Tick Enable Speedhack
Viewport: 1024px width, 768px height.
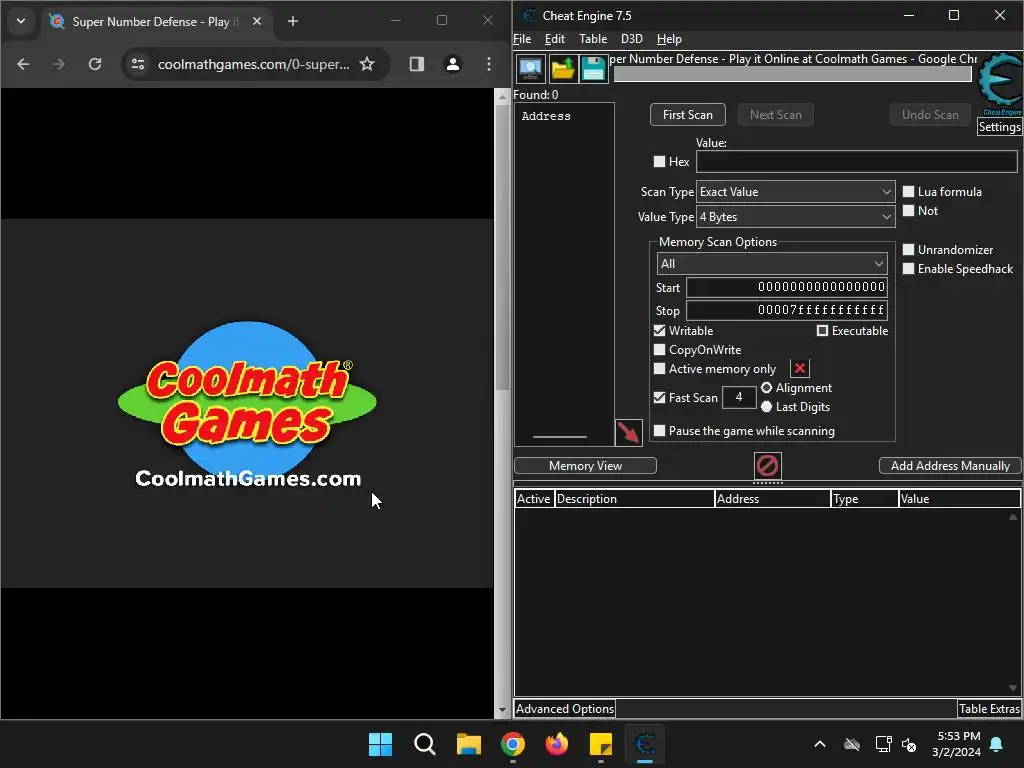coord(908,268)
